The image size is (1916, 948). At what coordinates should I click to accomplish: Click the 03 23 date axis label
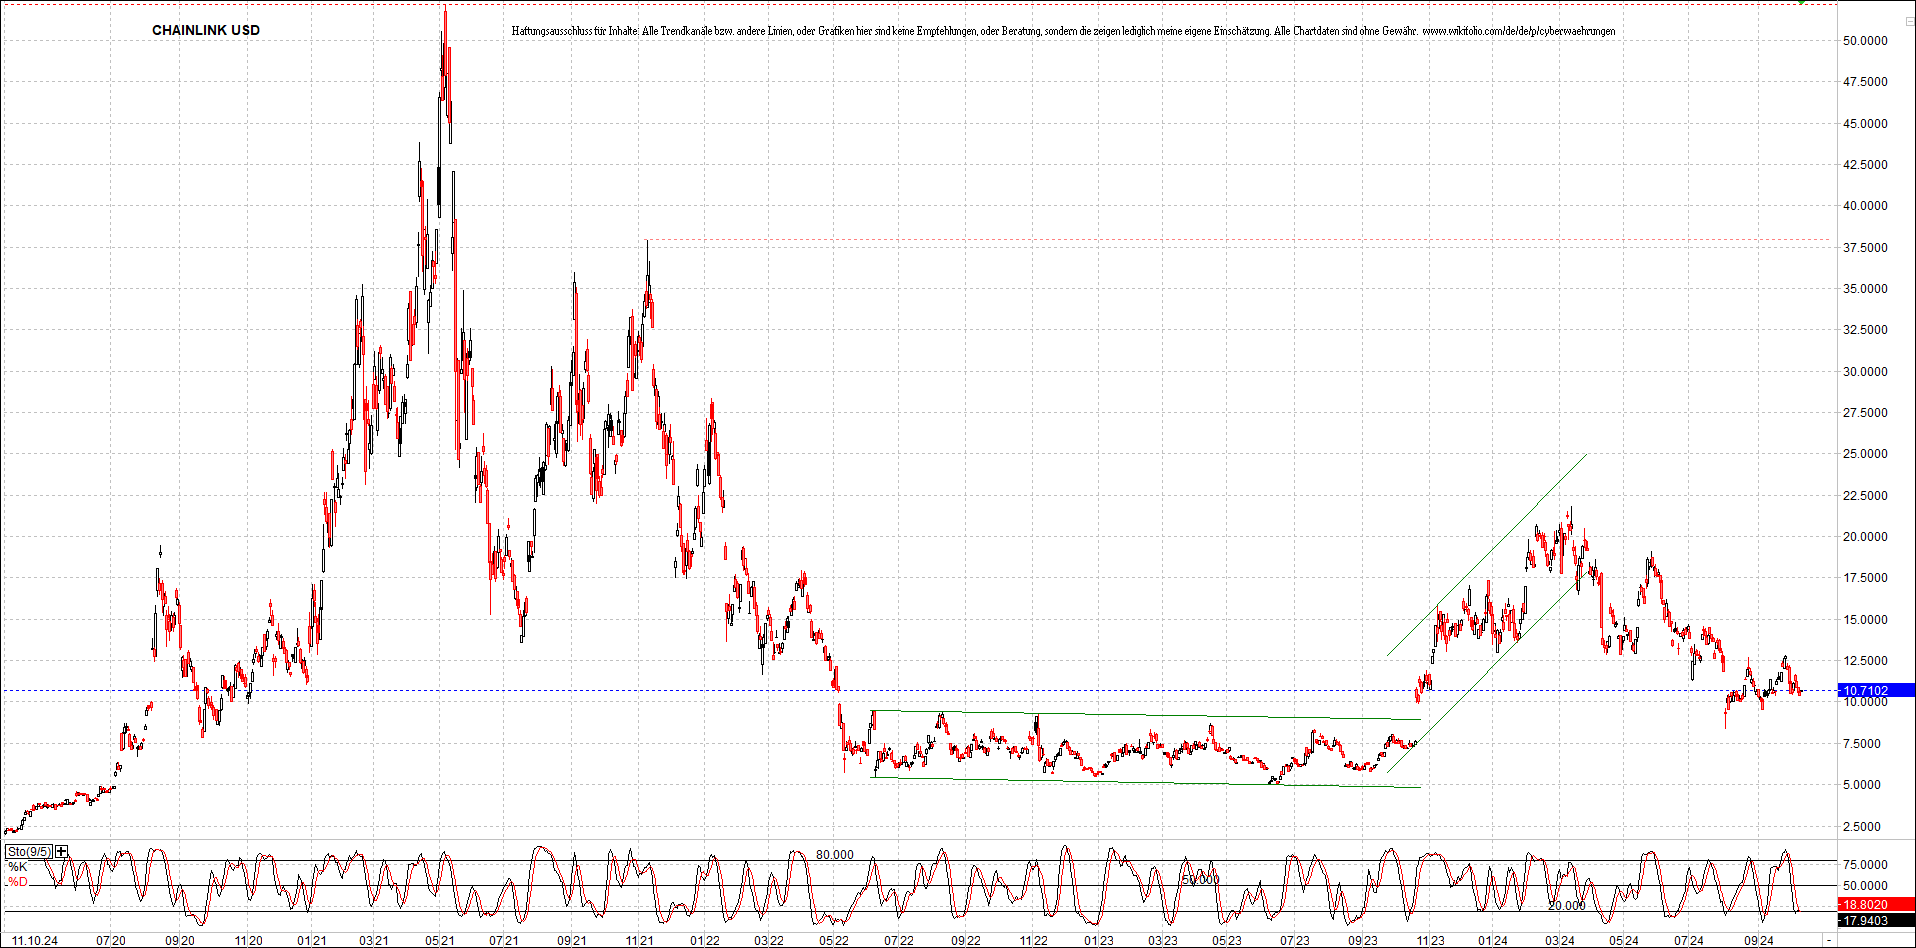pos(1163,941)
